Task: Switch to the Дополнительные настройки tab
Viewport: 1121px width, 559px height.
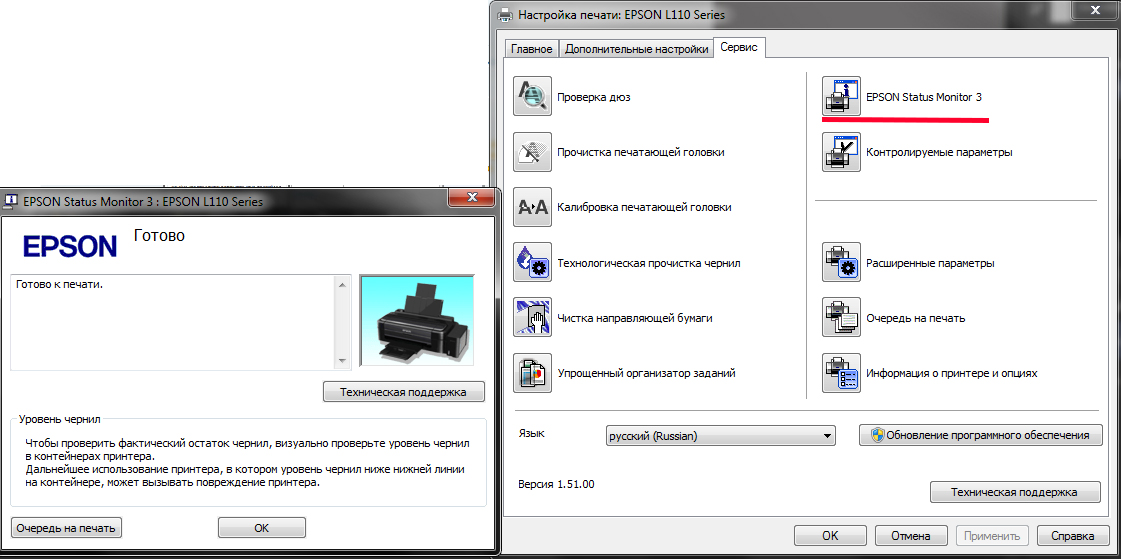Action: (x=636, y=49)
